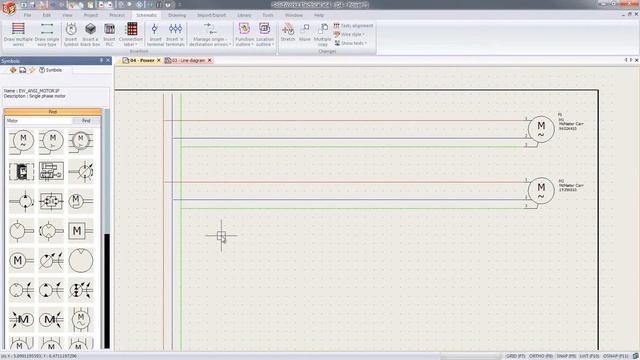Select M circle with two leads symbol
Screen dimensions: 640x360
click(x=22, y=260)
